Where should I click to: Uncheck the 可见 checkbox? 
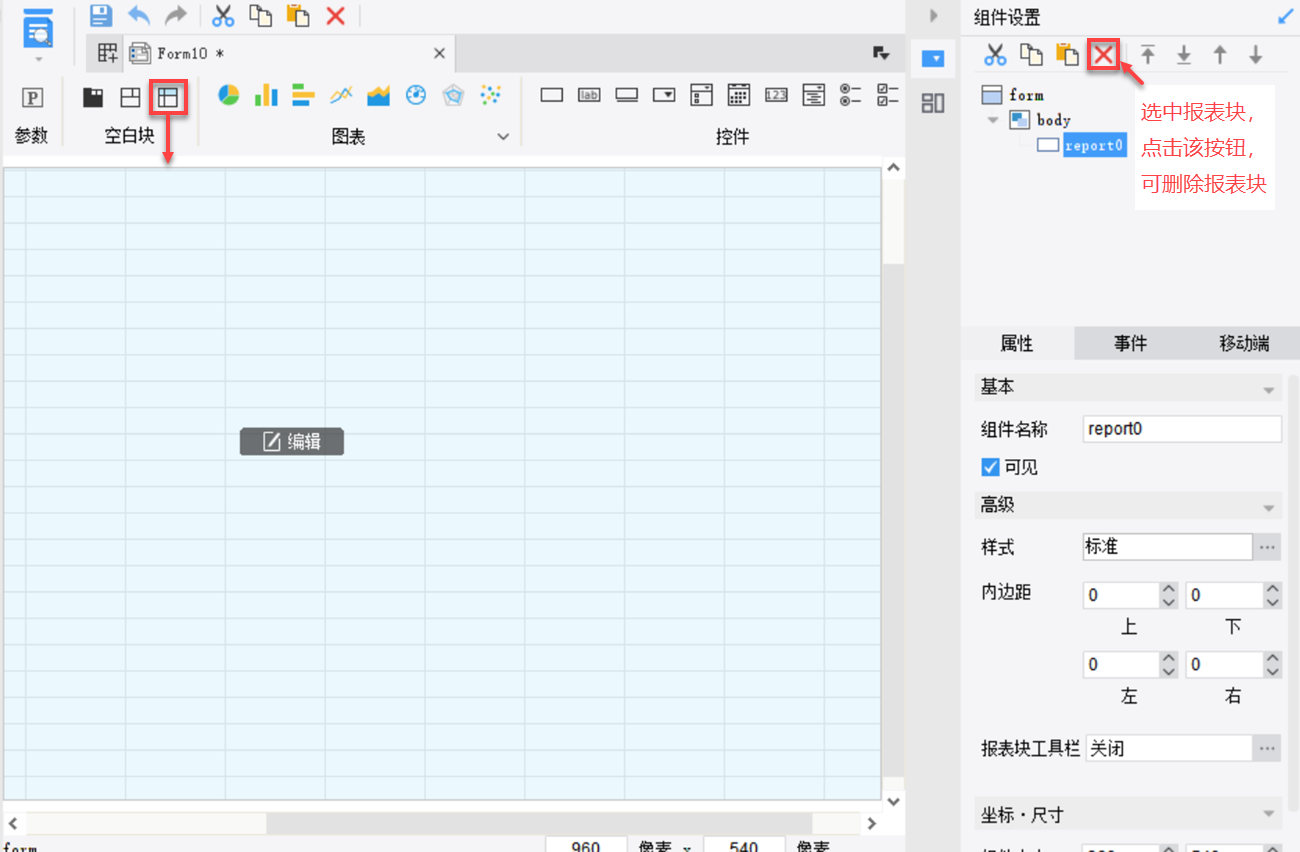coord(991,467)
